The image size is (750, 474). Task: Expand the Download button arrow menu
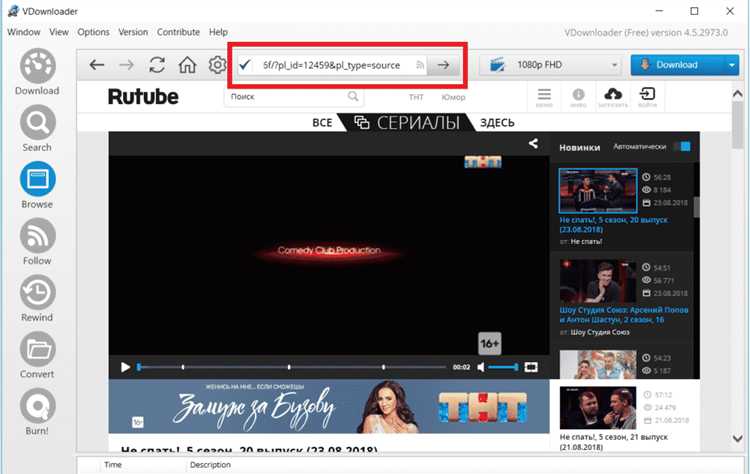[732, 65]
